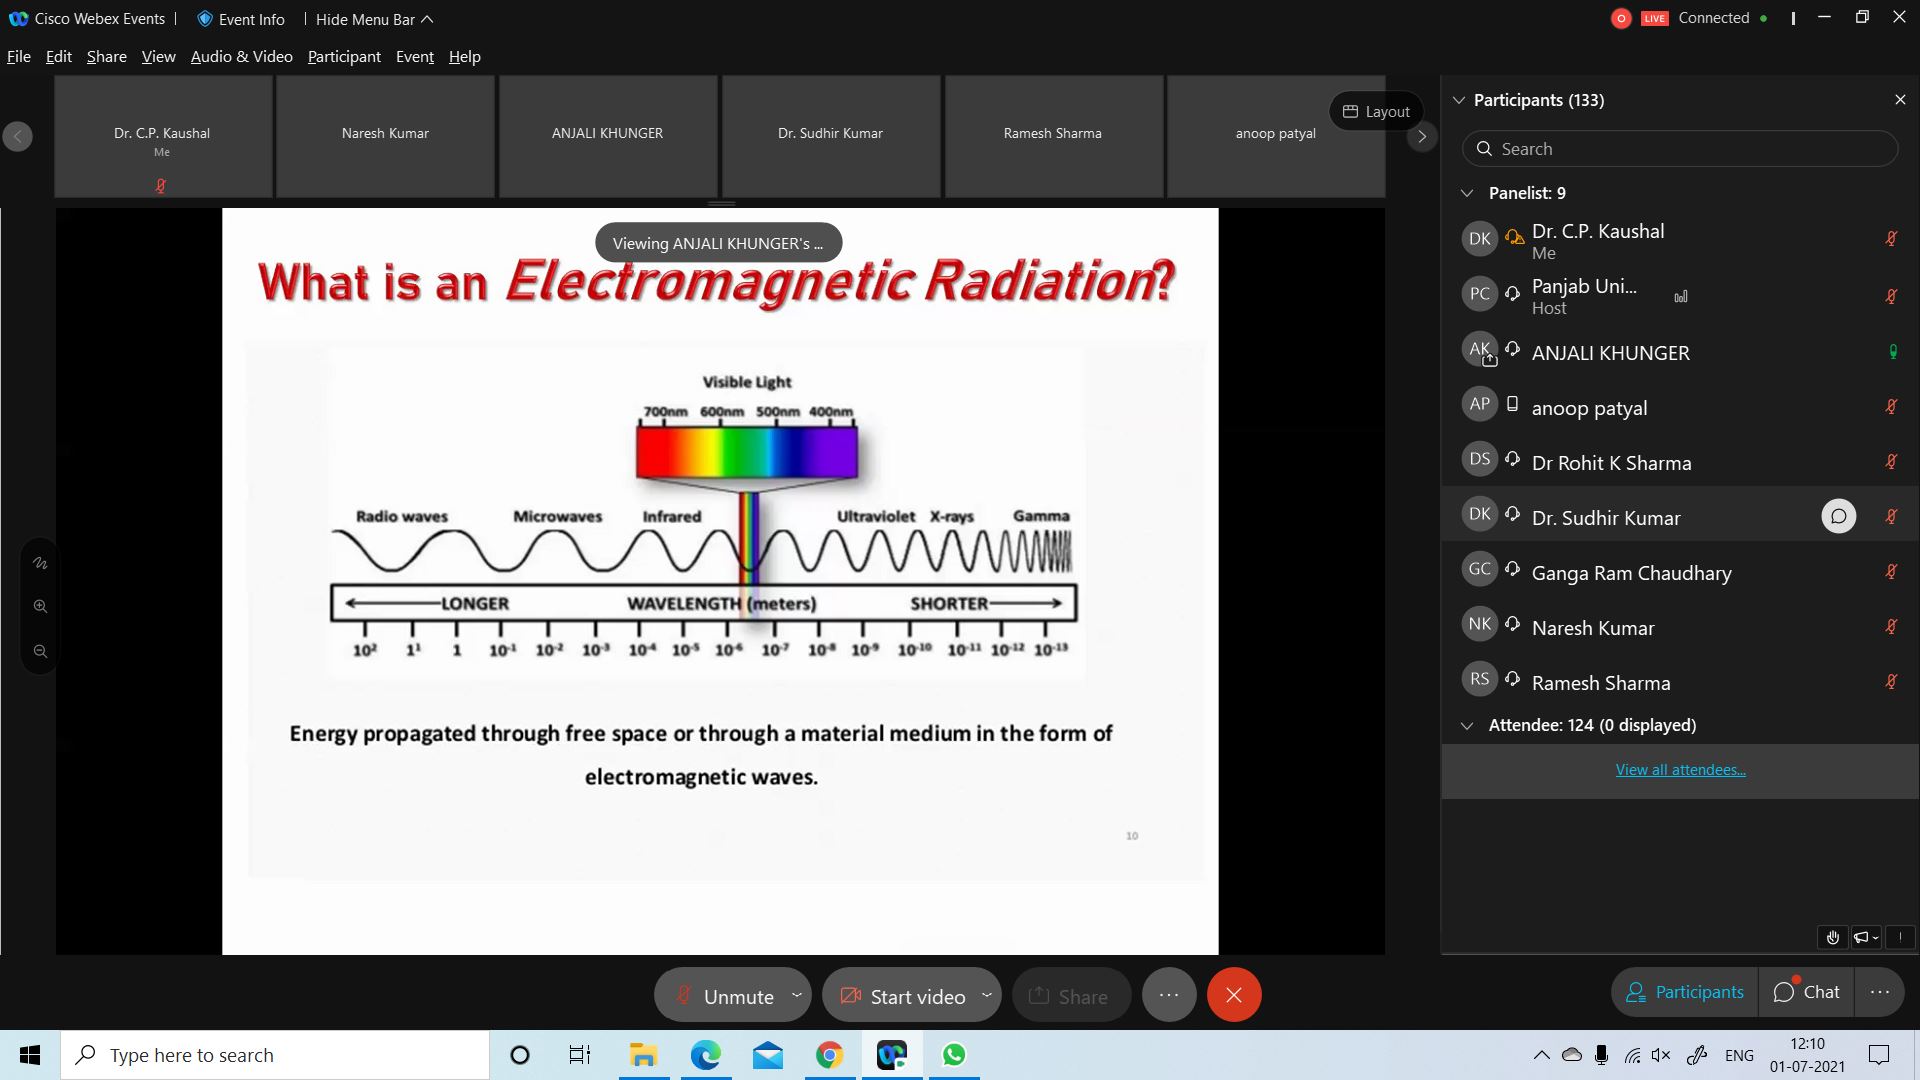Open Event Info
Image resolution: width=1920 pixels, height=1080 pixels.
(x=241, y=19)
